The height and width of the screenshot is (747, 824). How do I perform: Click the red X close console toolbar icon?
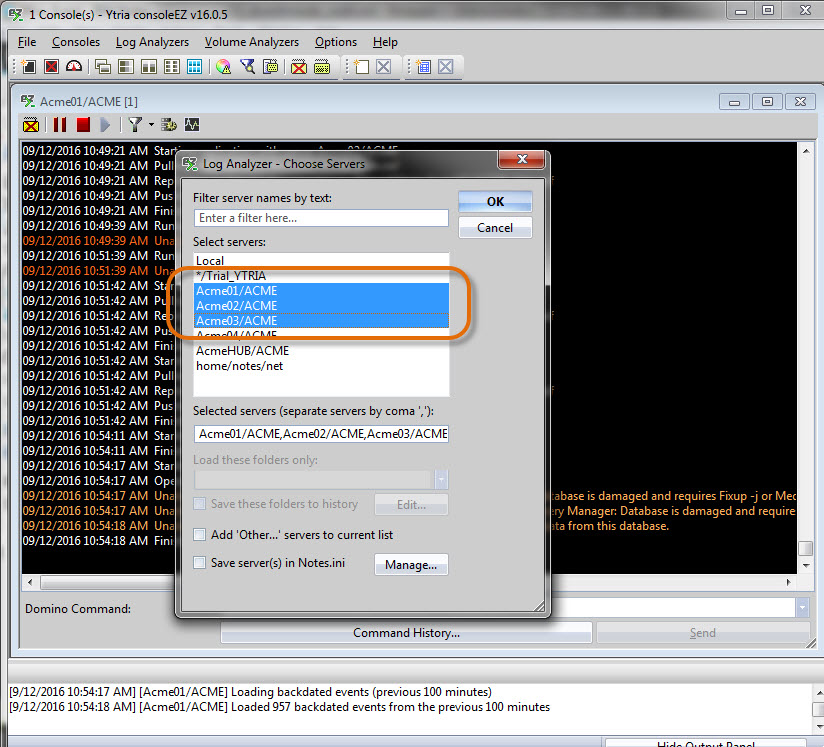tap(52, 67)
